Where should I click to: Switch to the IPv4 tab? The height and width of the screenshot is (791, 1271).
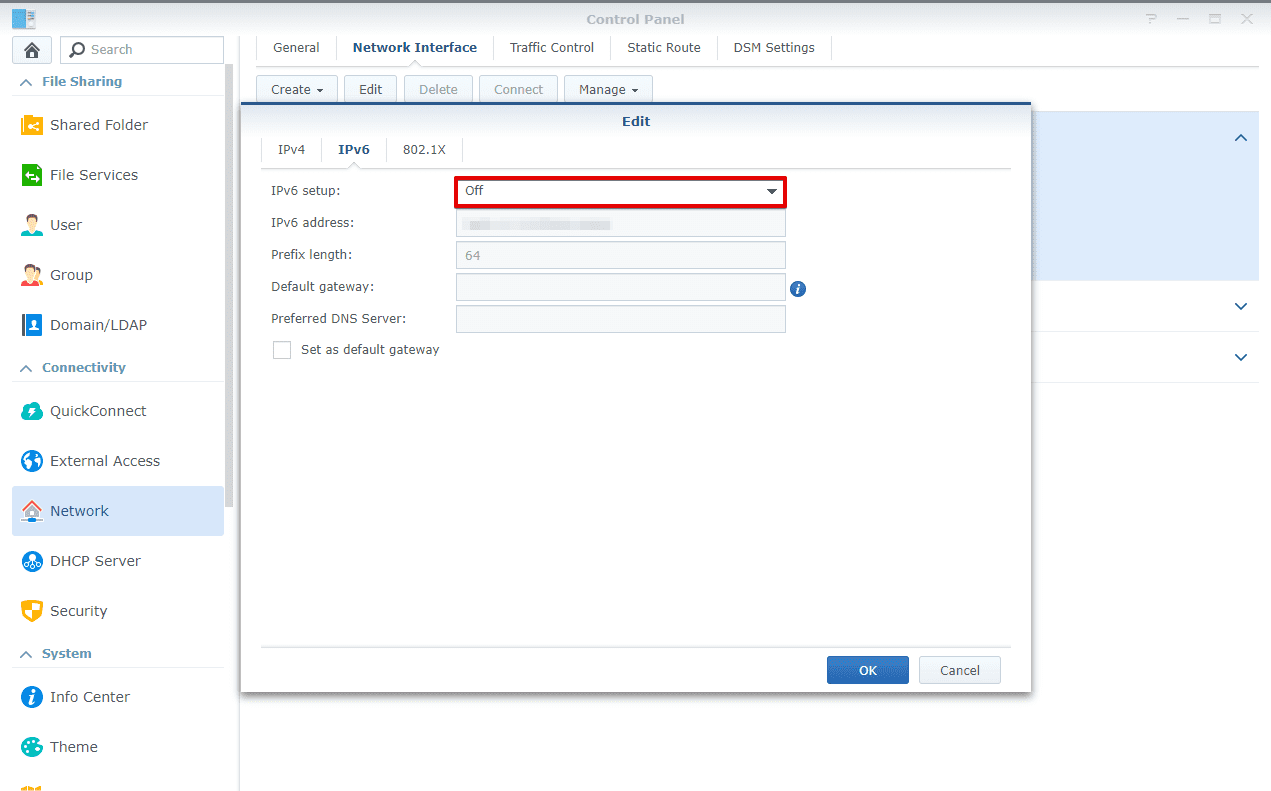[x=291, y=148]
